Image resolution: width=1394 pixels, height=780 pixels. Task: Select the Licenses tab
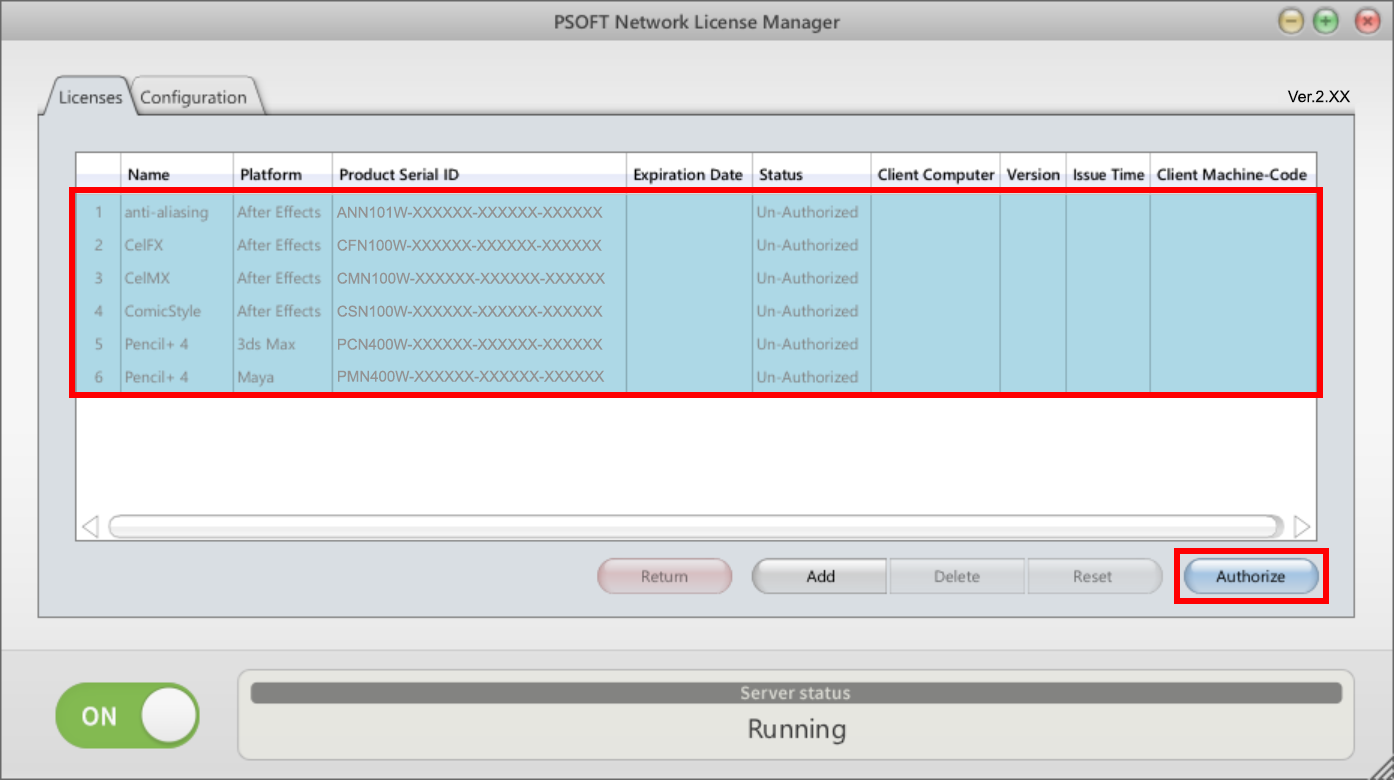click(x=89, y=97)
